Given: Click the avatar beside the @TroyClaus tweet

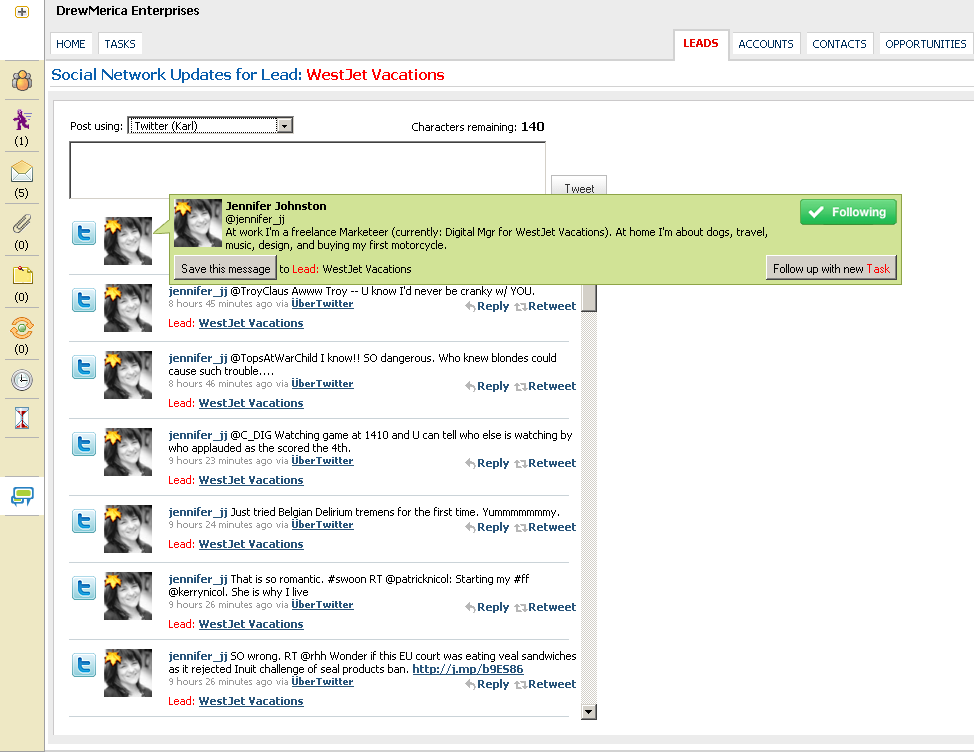Looking at the screenshot, I should pyautogui.click(x=128, y=308).
